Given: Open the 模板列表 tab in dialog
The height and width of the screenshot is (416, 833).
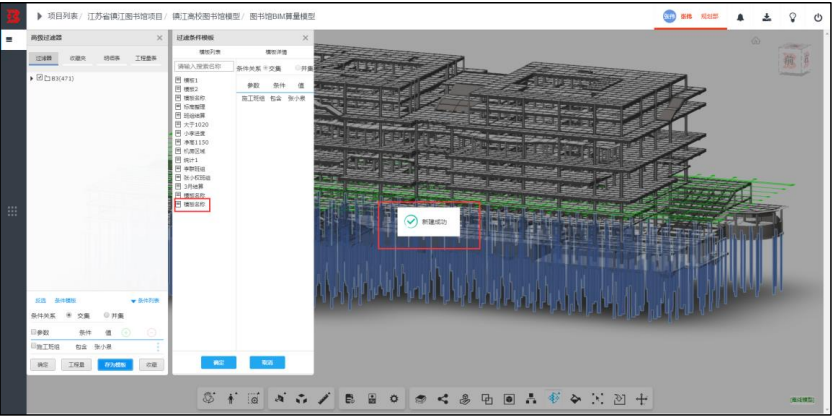Looking at the screenshot, I should tap(210, 52).
